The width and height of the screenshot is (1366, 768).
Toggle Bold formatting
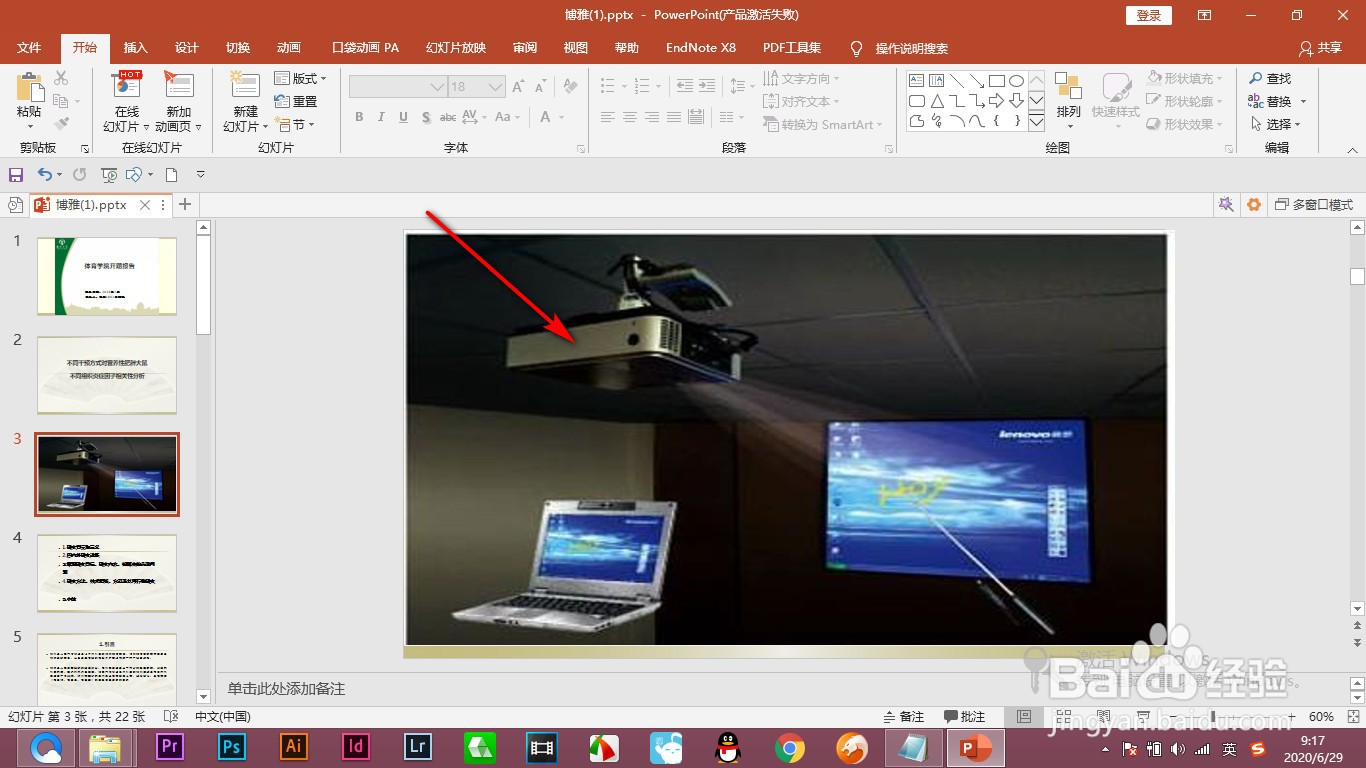(x=359, y=117)
